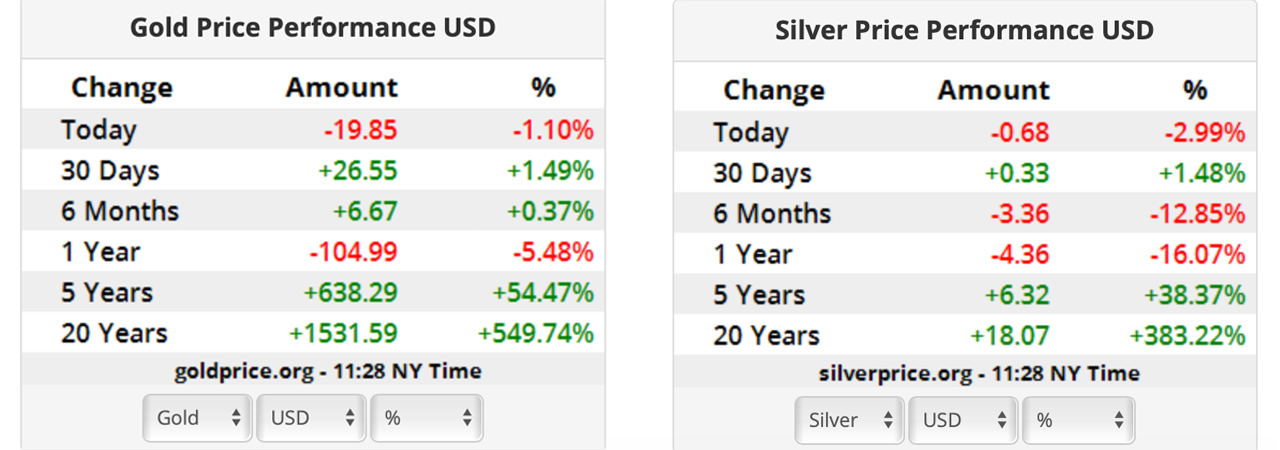Select gold's 30 Days row label
Screen dimensions: 1280x450
coord(110,171)
